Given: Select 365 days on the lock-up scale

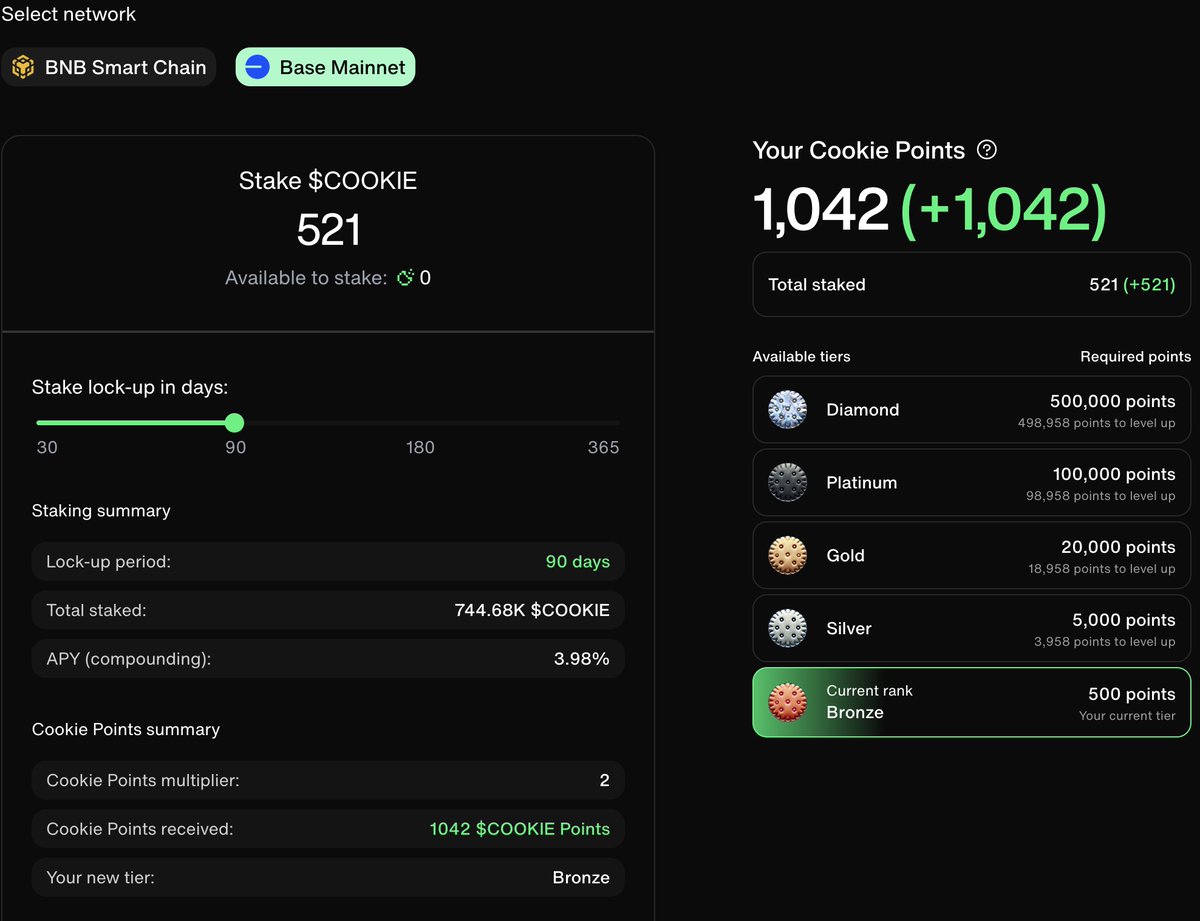Looking at the screenshot, I should 603,422.
